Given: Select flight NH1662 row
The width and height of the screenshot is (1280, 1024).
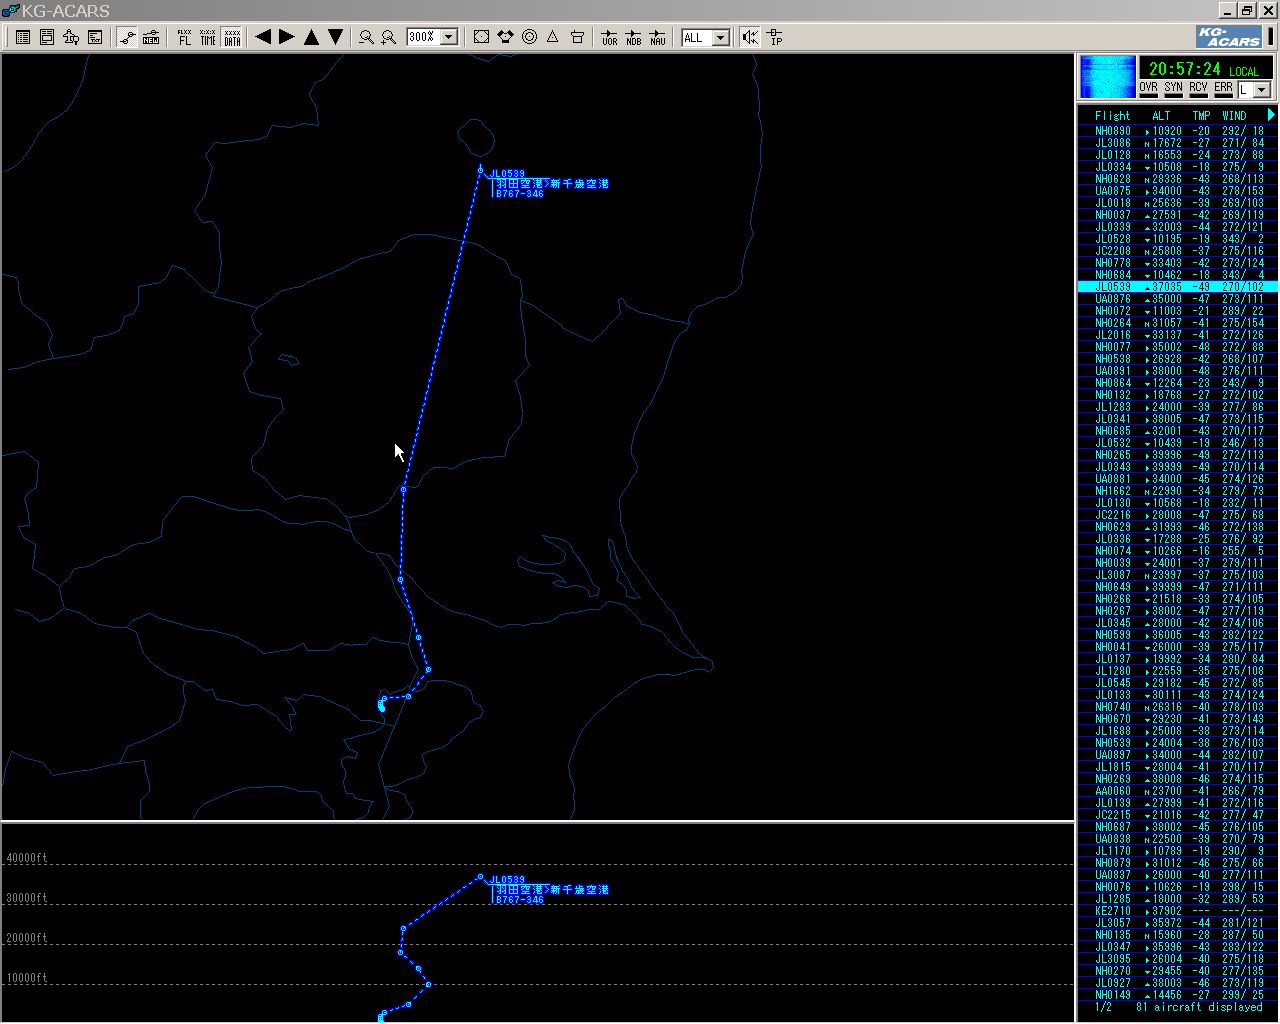Looking at the screenshot, I should pyautogui.click(x=1177, y=491).
